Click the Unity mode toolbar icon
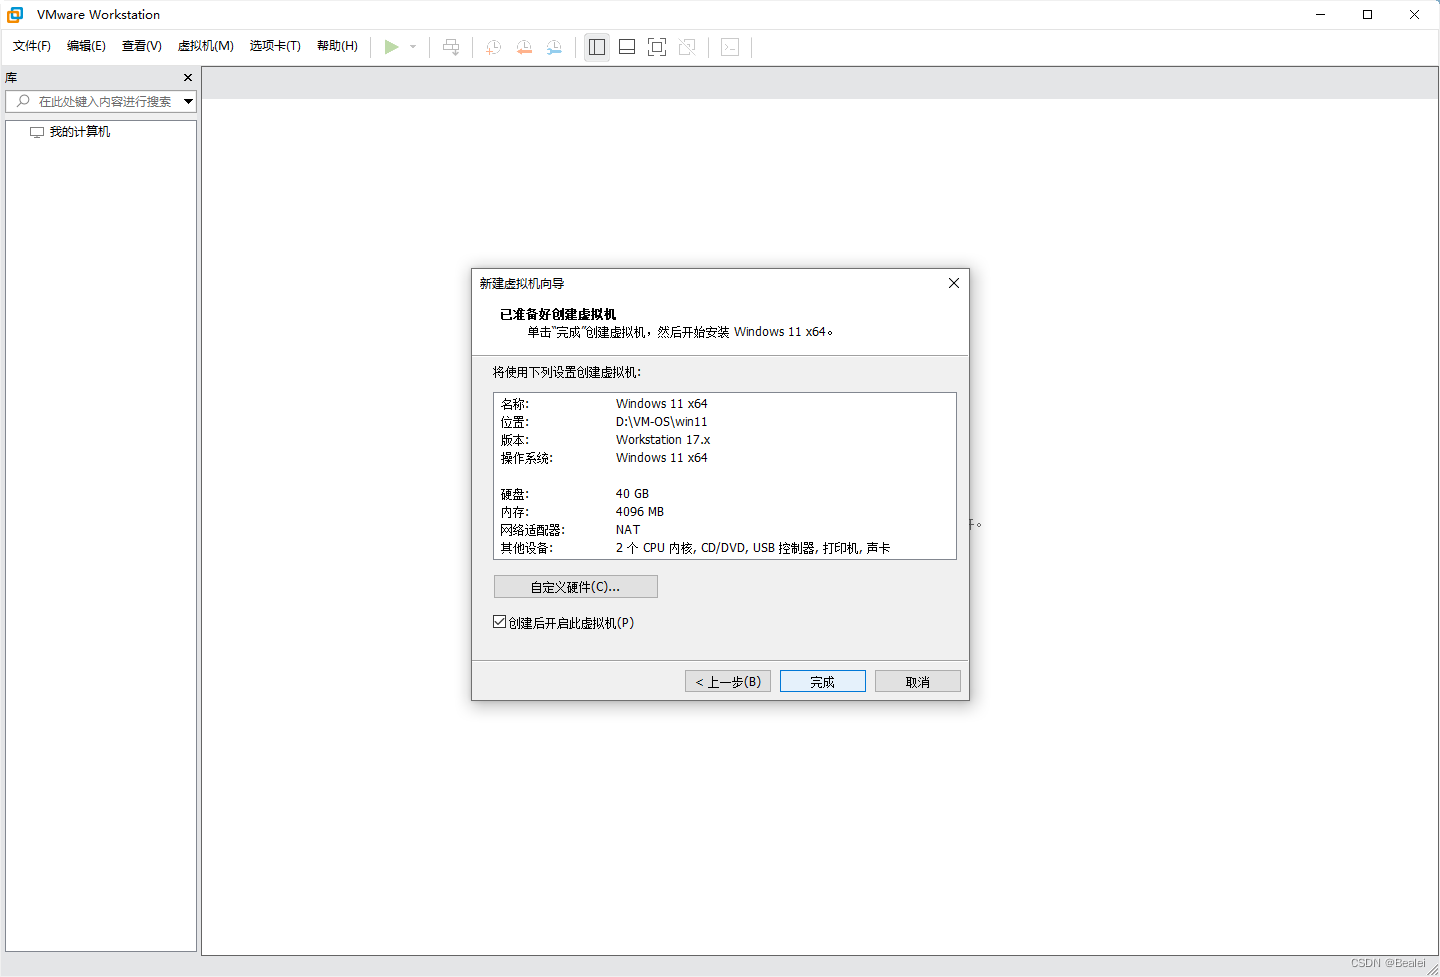This screenshot has width=1440, height=977. tap(687, 47)
